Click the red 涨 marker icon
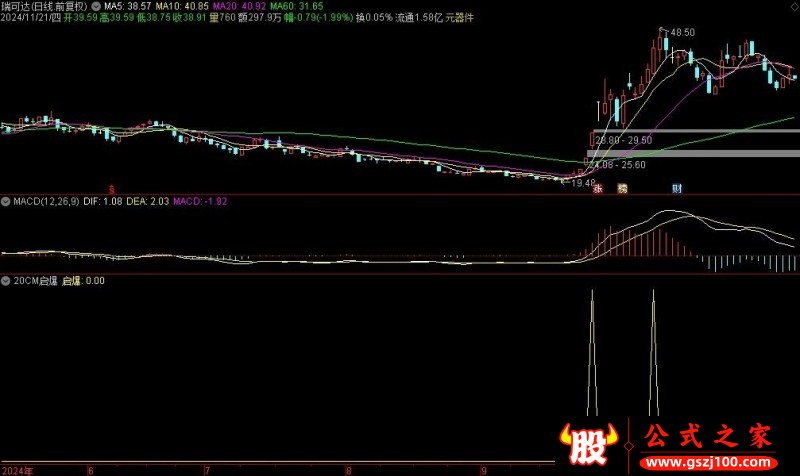This screenshot has width=800, height=476. [597, 188]
